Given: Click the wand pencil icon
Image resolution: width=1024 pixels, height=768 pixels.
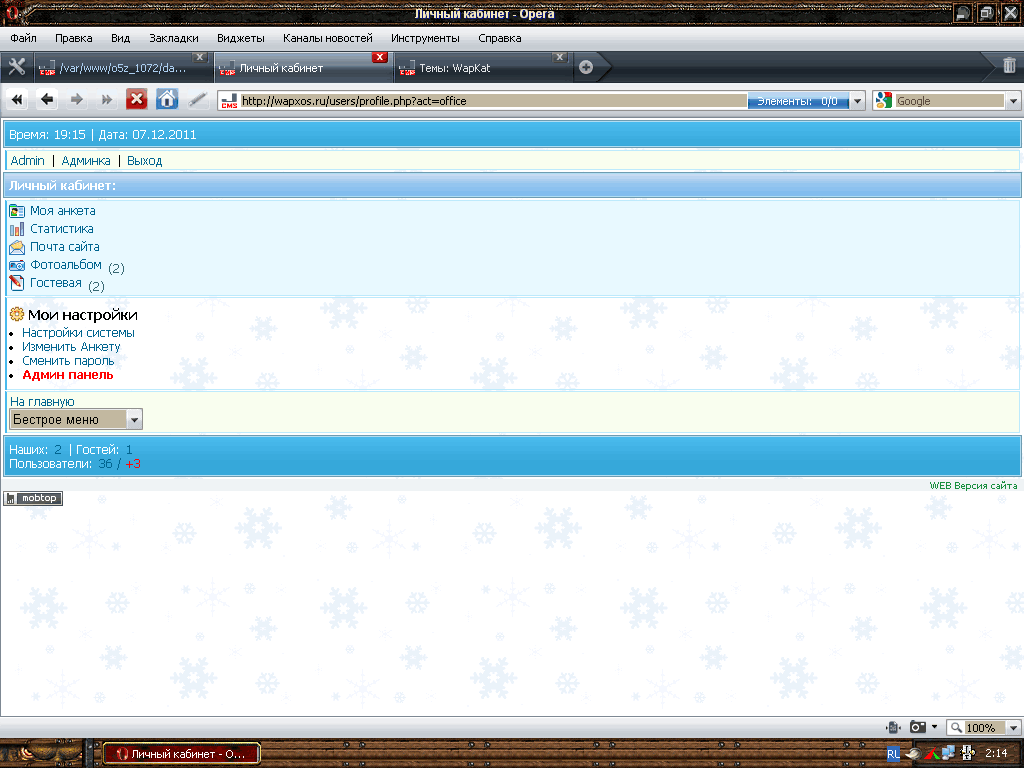Looking at the screenshot, I should pos(197,100).
